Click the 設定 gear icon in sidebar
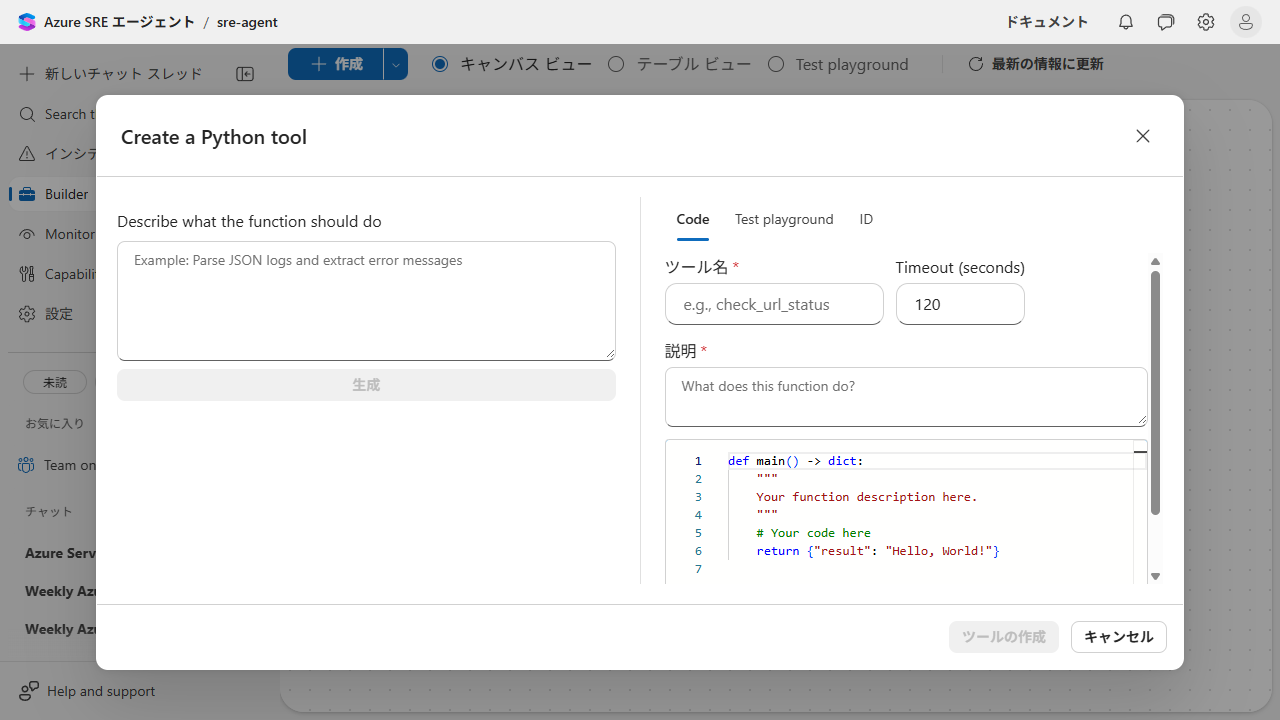Viewport: 1280px width, 720px height. (27, 314)
